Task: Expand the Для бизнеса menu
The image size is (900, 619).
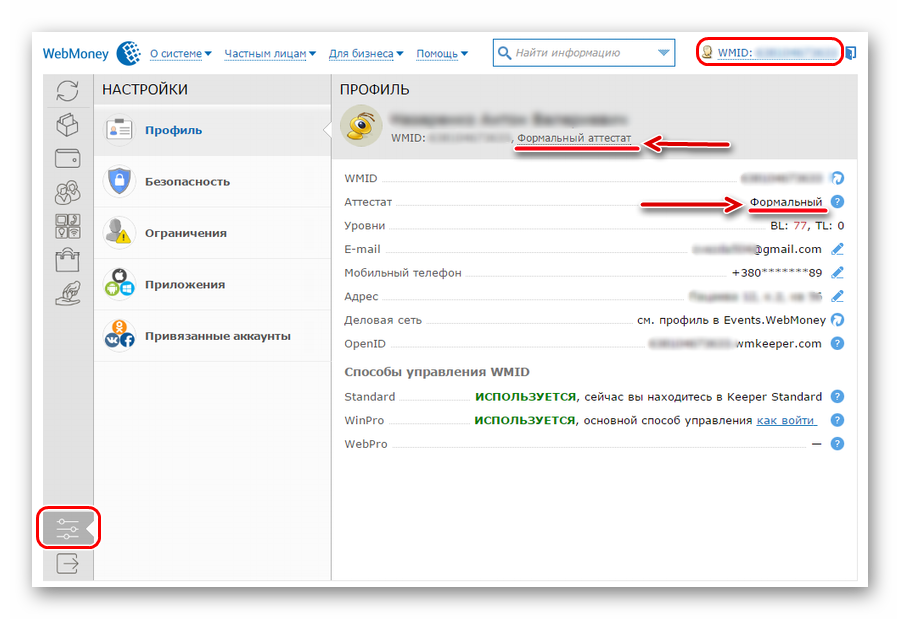Action: coord(366,53)
